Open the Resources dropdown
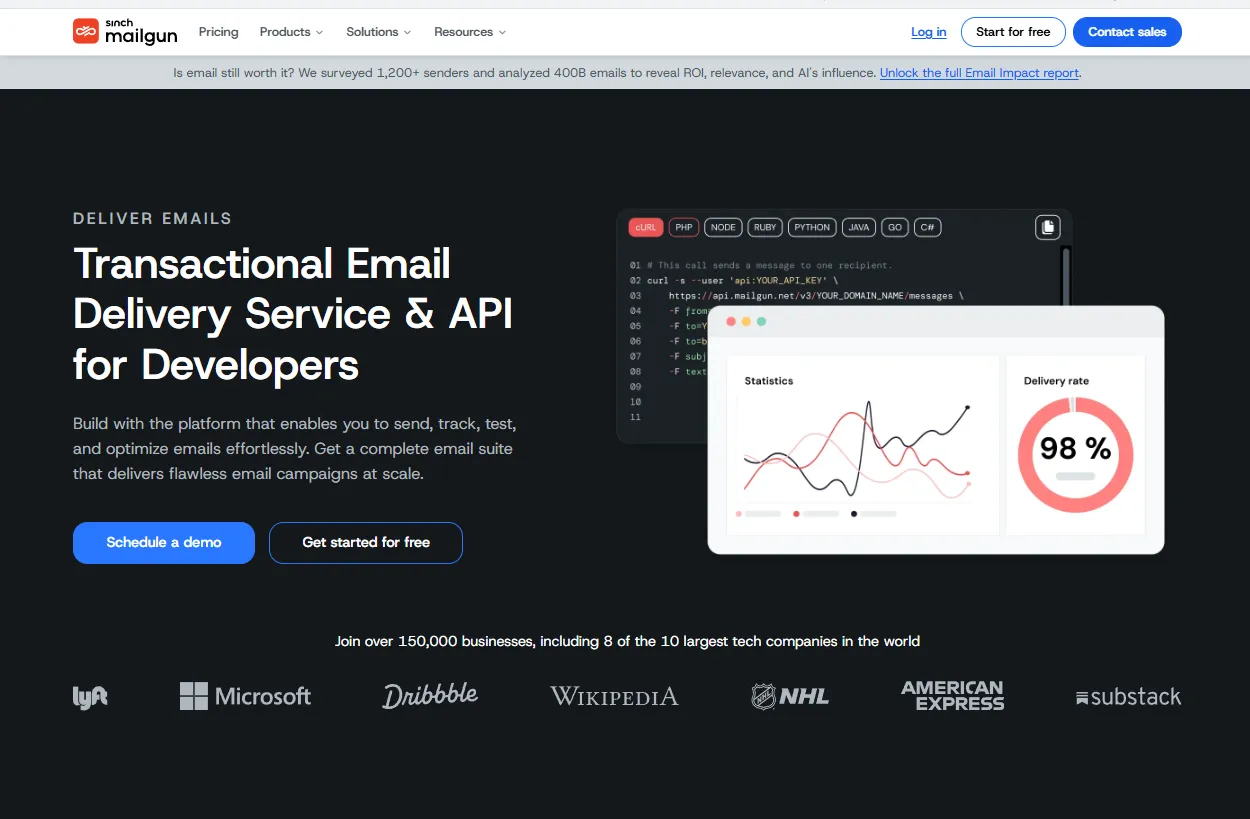This screenshot has width=1250, height=819. pos(468,31)
